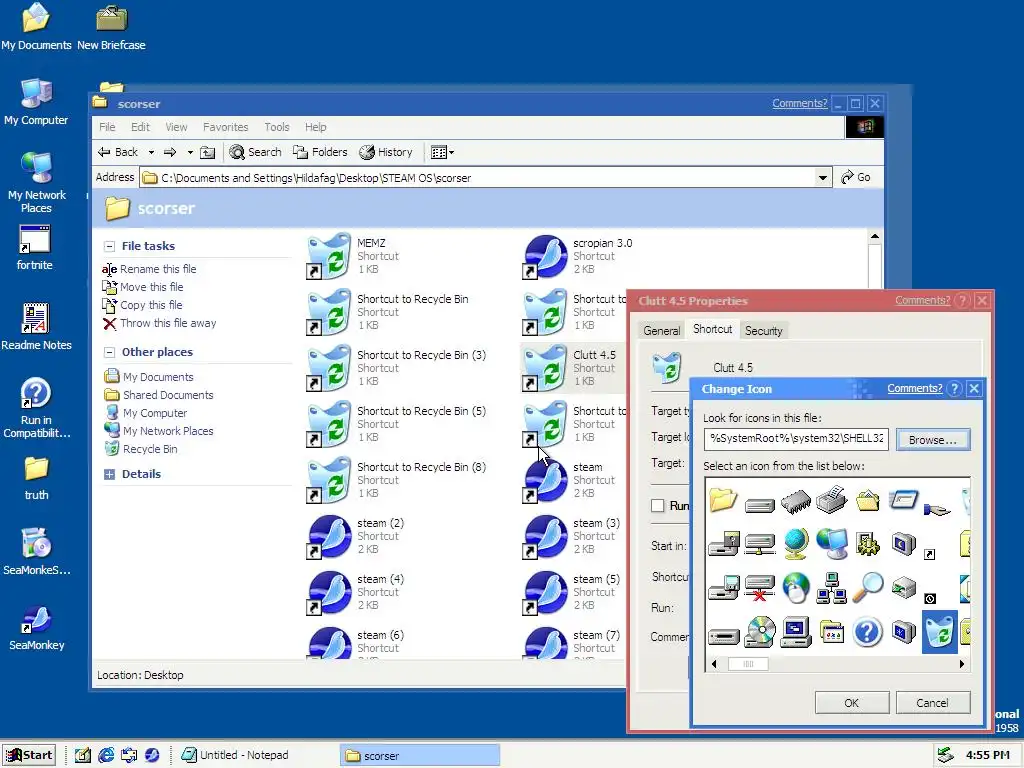Select the drive with red X icon
The image size is (1024, 768).
pyautogui.click(x=760, y=588)
